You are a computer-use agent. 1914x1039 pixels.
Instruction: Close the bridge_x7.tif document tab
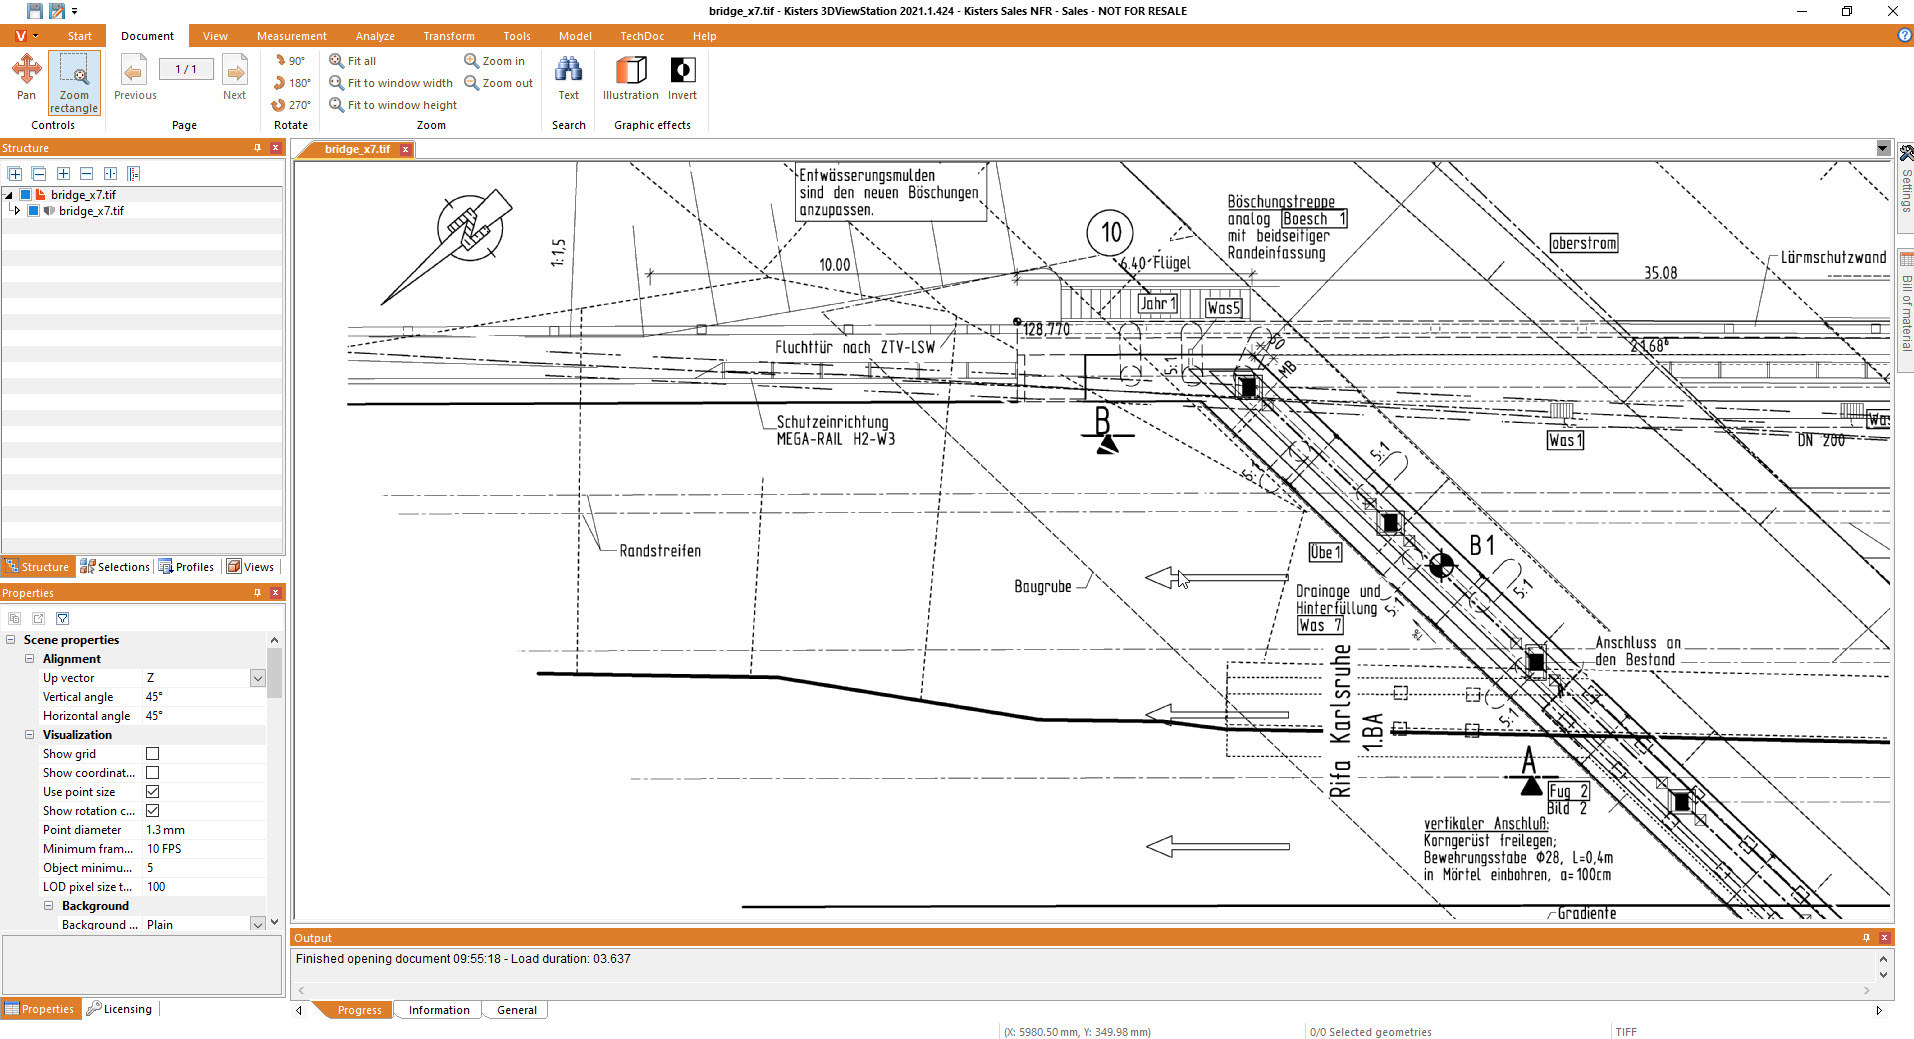405,149
